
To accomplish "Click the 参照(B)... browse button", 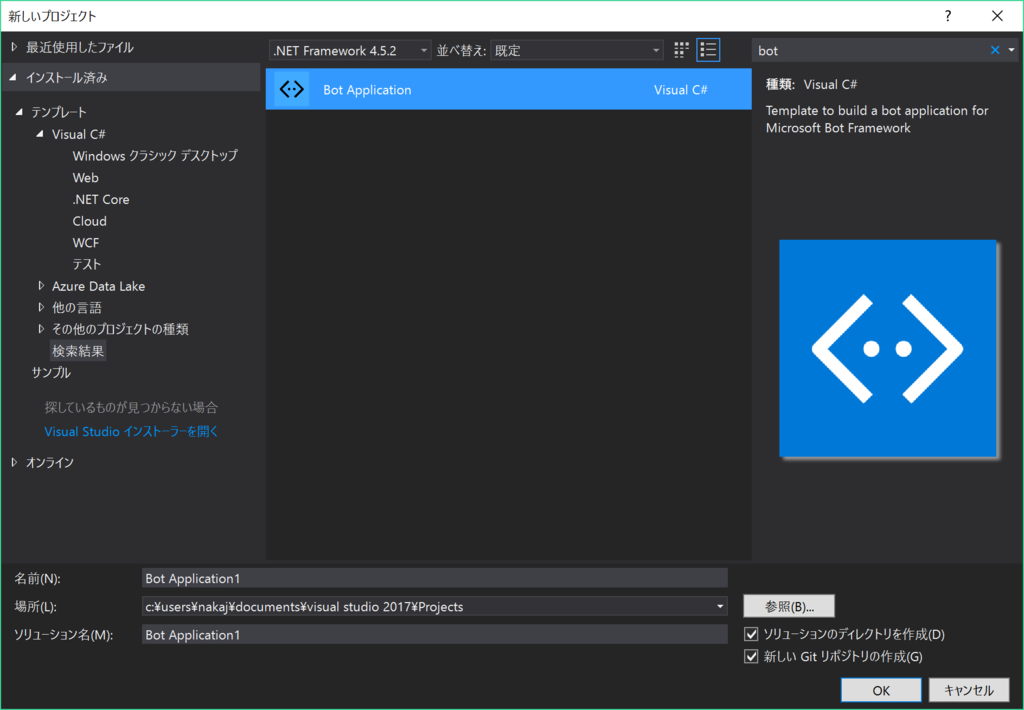I will (x=789, y=606).
